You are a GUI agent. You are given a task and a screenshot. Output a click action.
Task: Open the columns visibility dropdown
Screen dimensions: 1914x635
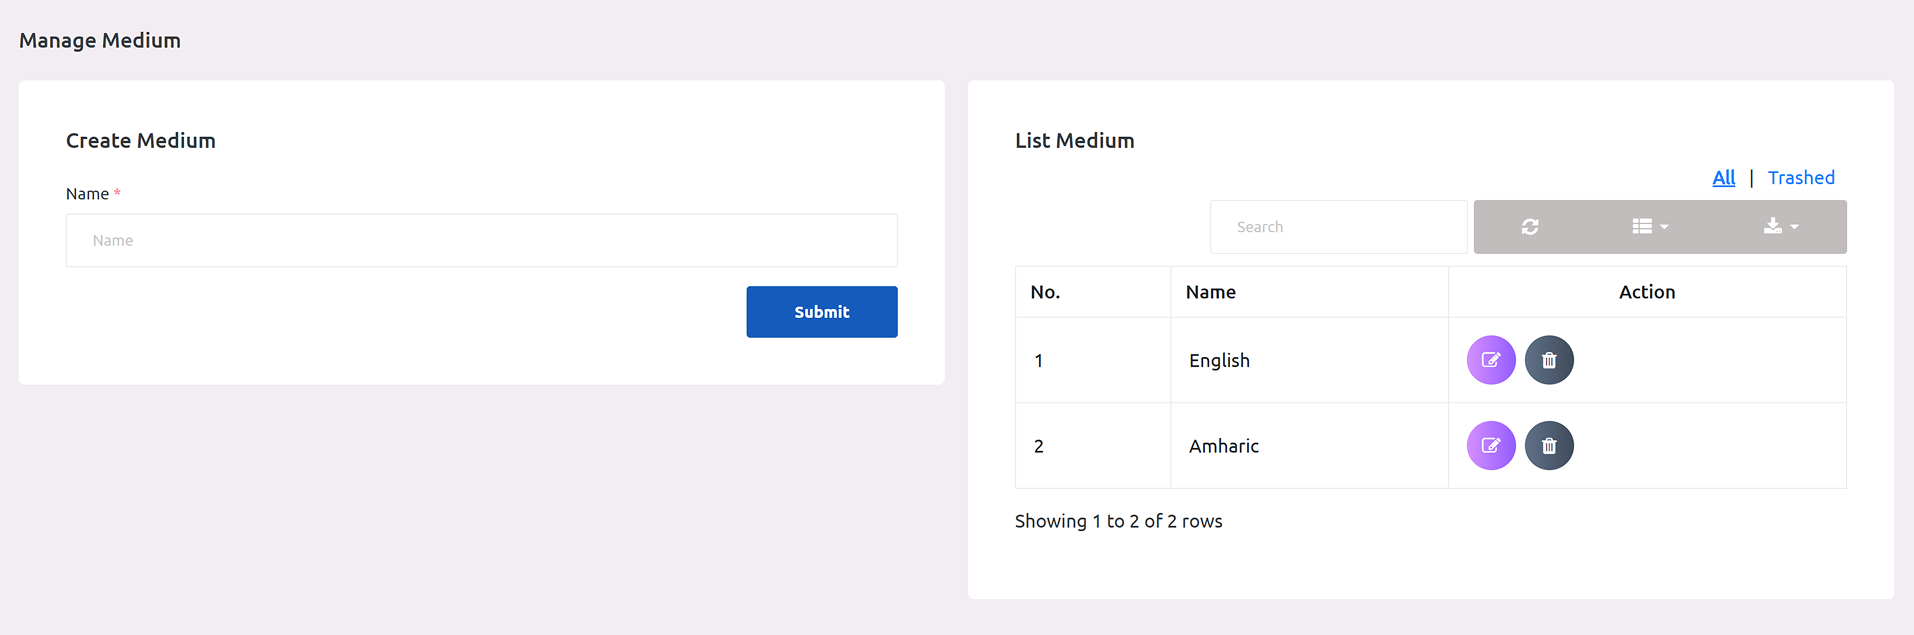(1649, 227)
